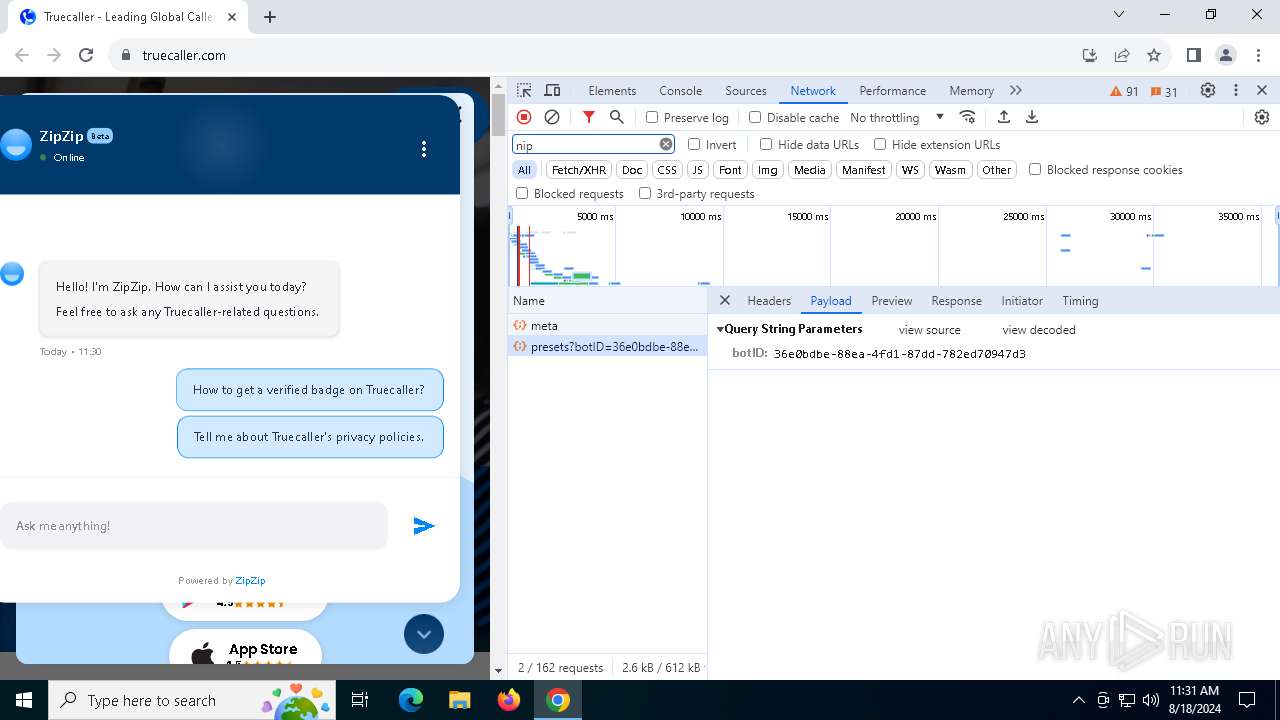Filter requests by Fetch/XHR
This screenshot has width=1280, height=720.
pos(579,170)
